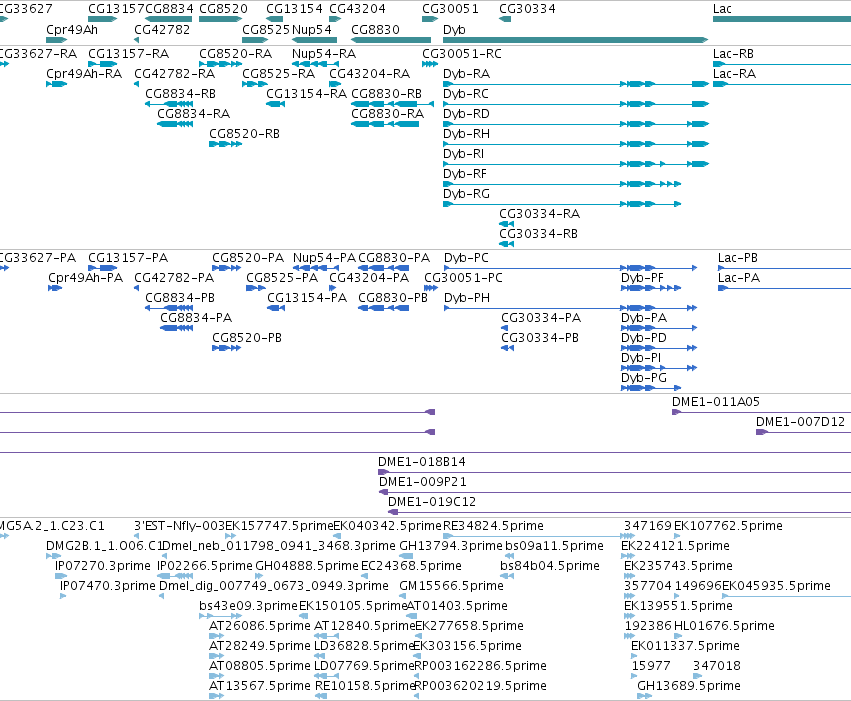Click the CG30051 gene label
Screen dimensions: 851x701
[450, 9]
